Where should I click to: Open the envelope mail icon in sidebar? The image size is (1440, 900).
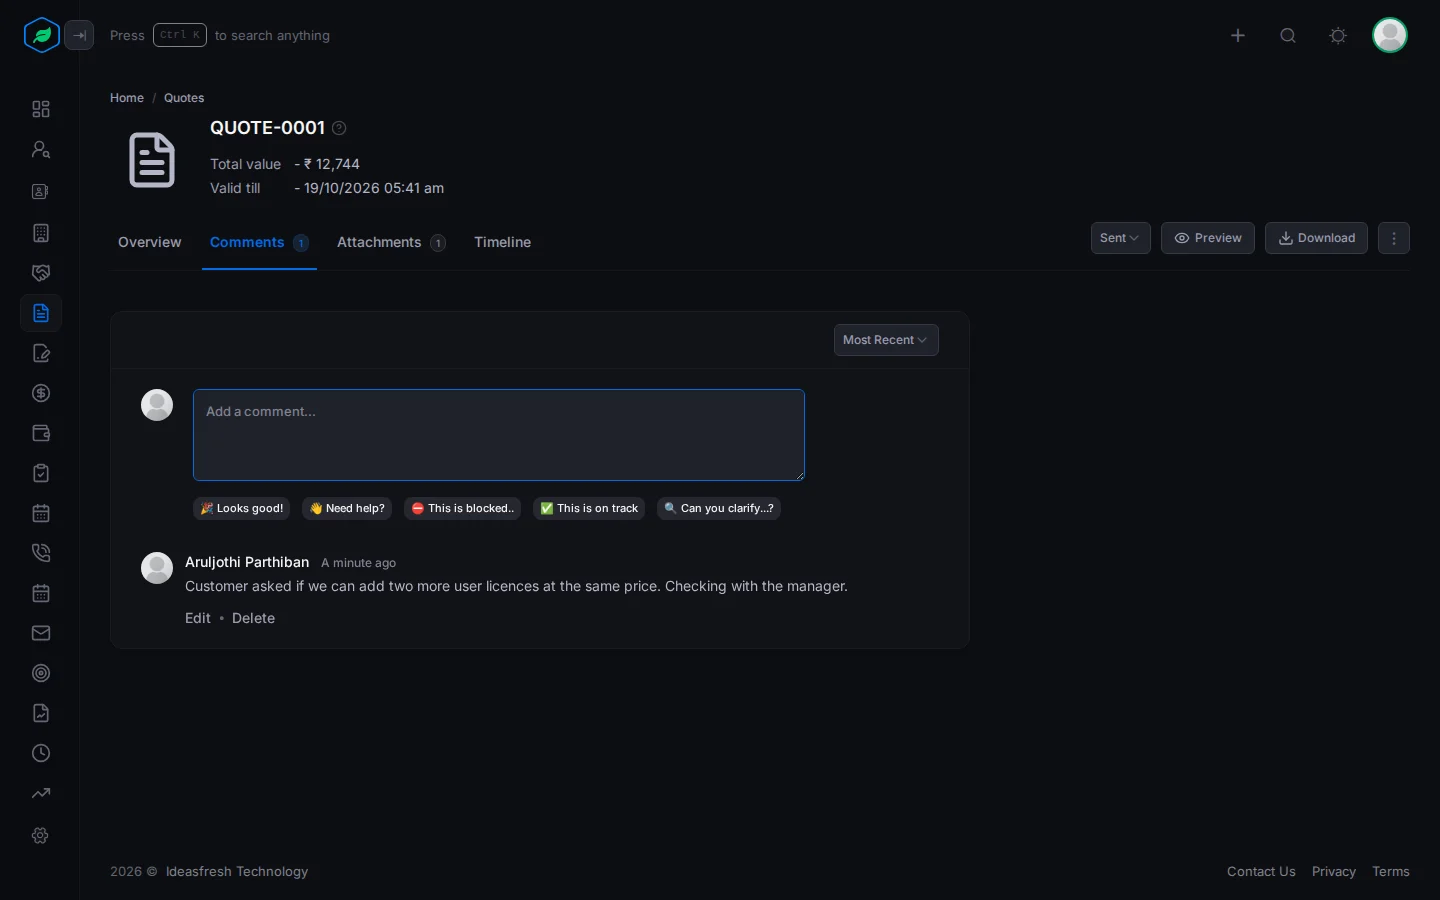point(41,633)
